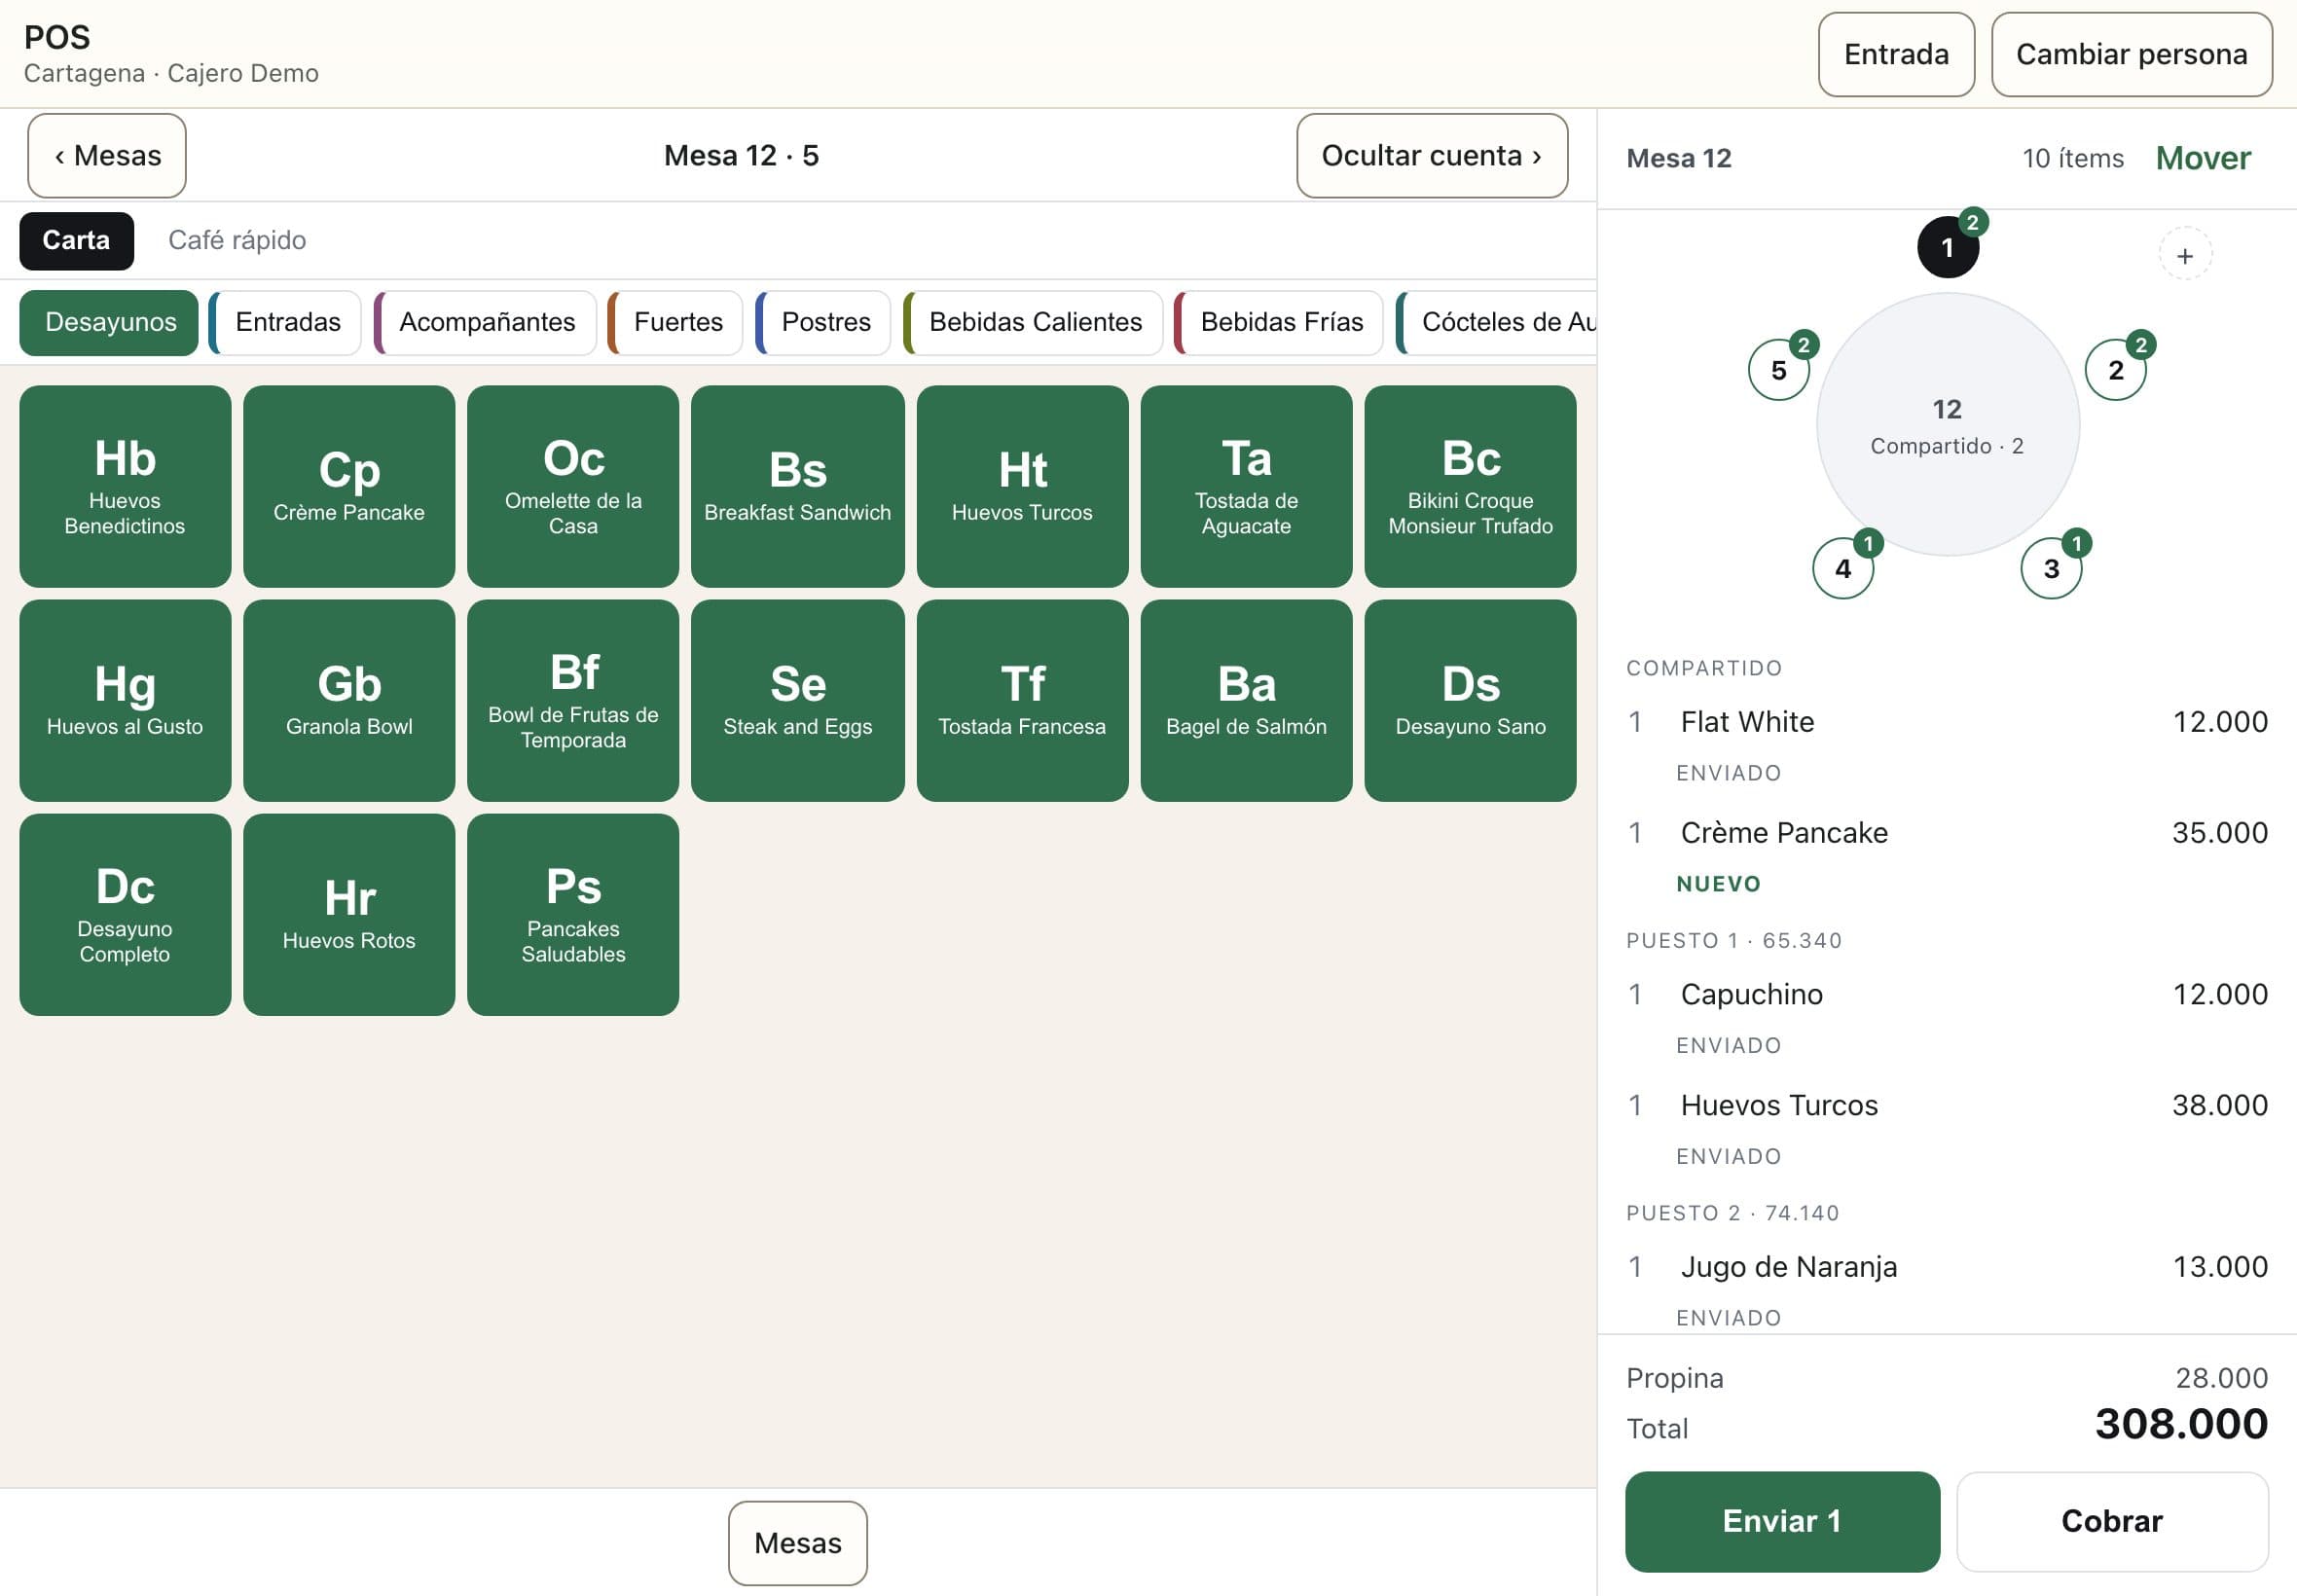The height and width of the screenshot is (1596, 2297).
Task: Switch to Café rápido tab
Action: 237,240
